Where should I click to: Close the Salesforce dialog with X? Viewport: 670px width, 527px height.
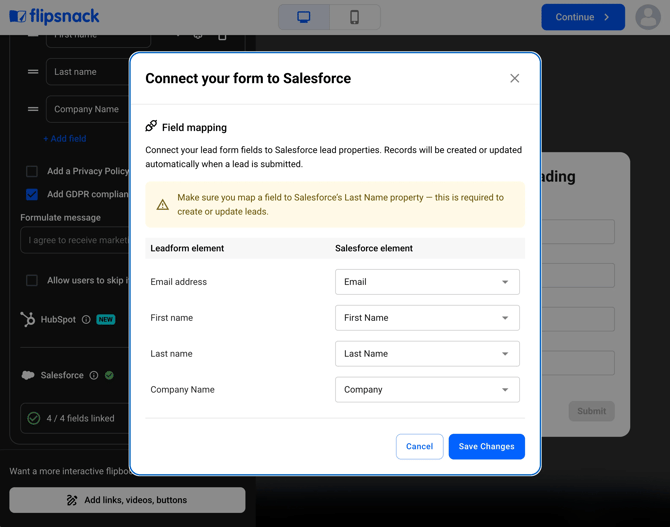coord(515,78)
